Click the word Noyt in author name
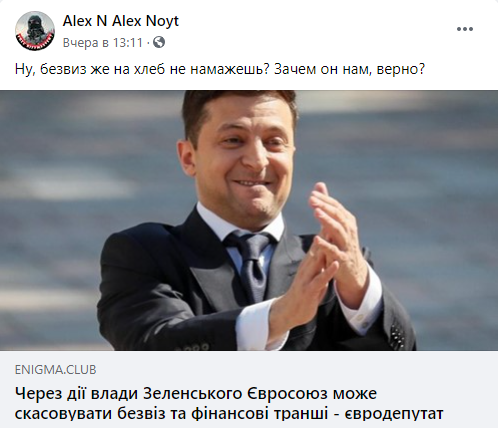 click(x=162, y=21)
